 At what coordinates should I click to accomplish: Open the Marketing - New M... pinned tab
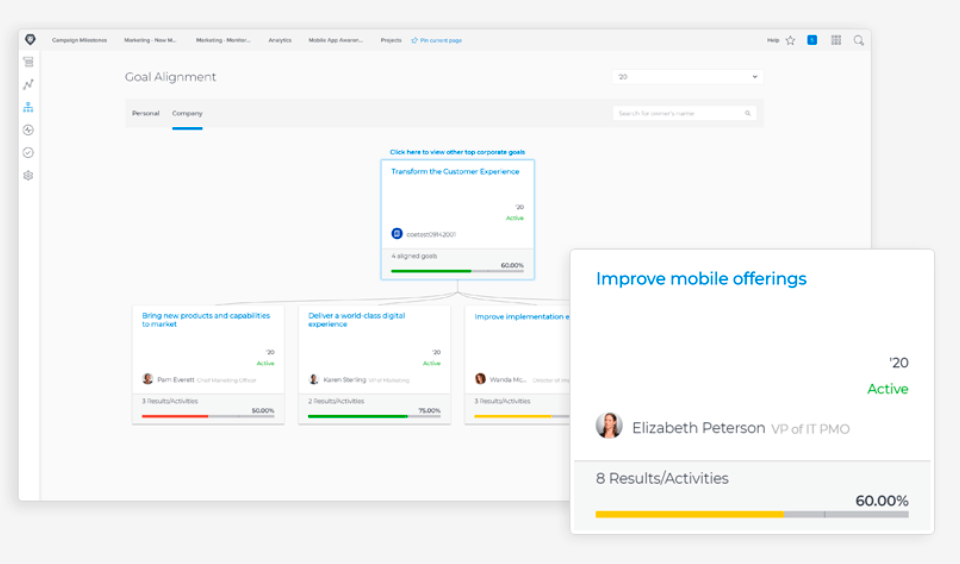[x=150, y=40]
